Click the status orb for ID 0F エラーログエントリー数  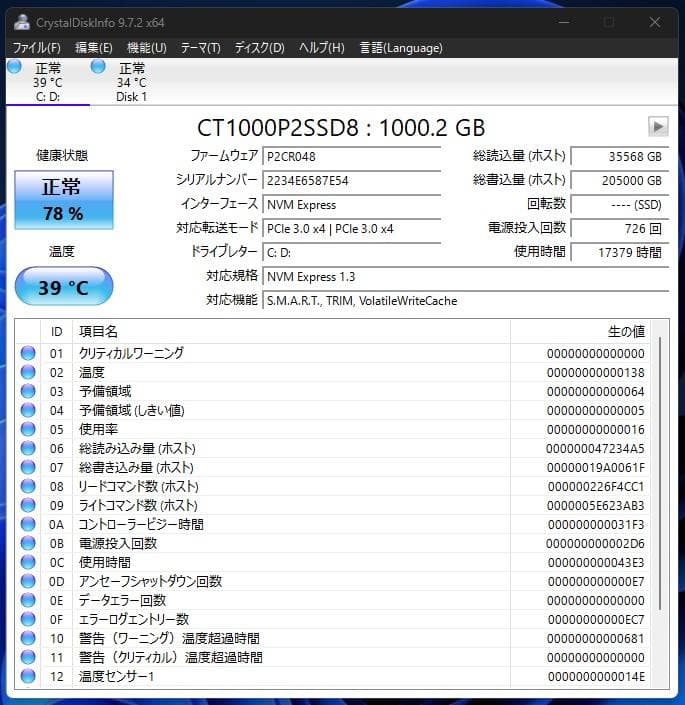(x=28, y=619)
